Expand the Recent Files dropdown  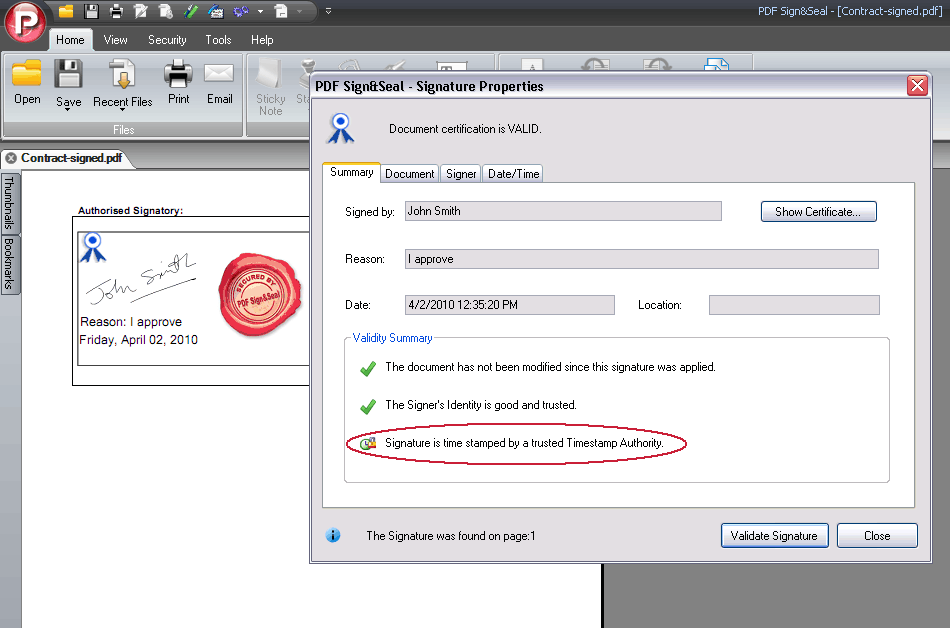click(x=123, y=110)
